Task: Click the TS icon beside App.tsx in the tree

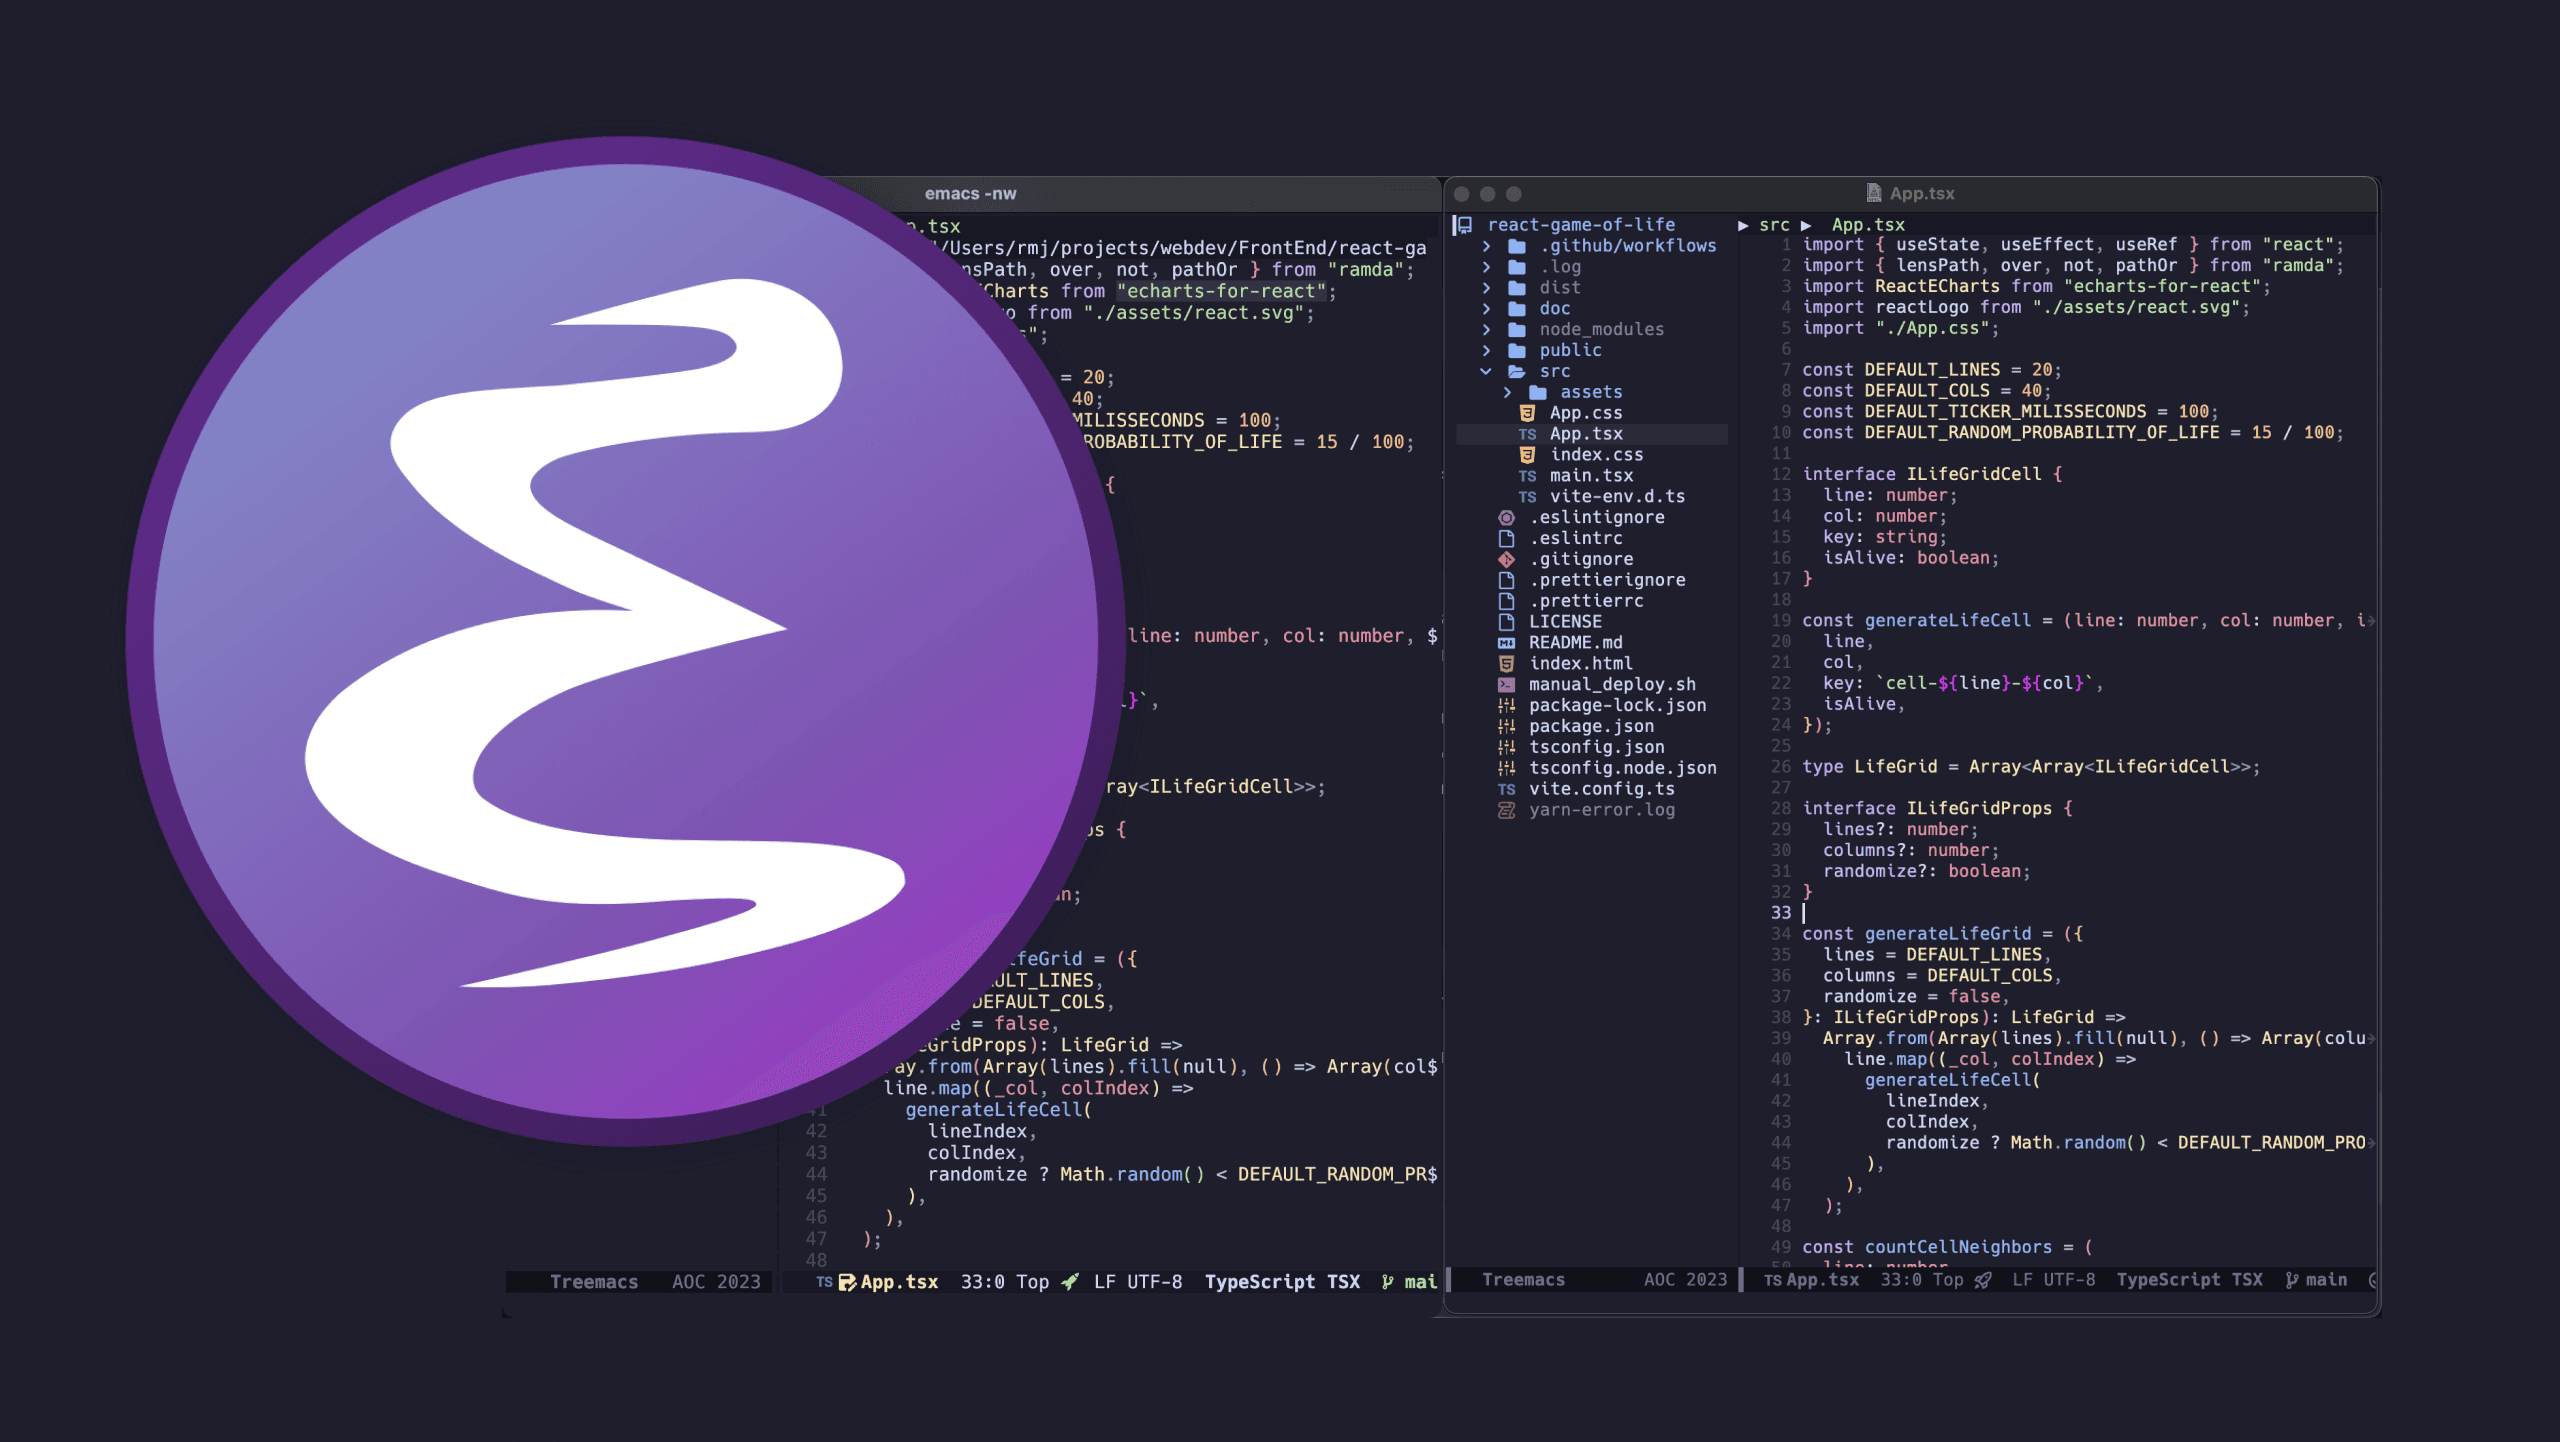Action: point(1527,434)
